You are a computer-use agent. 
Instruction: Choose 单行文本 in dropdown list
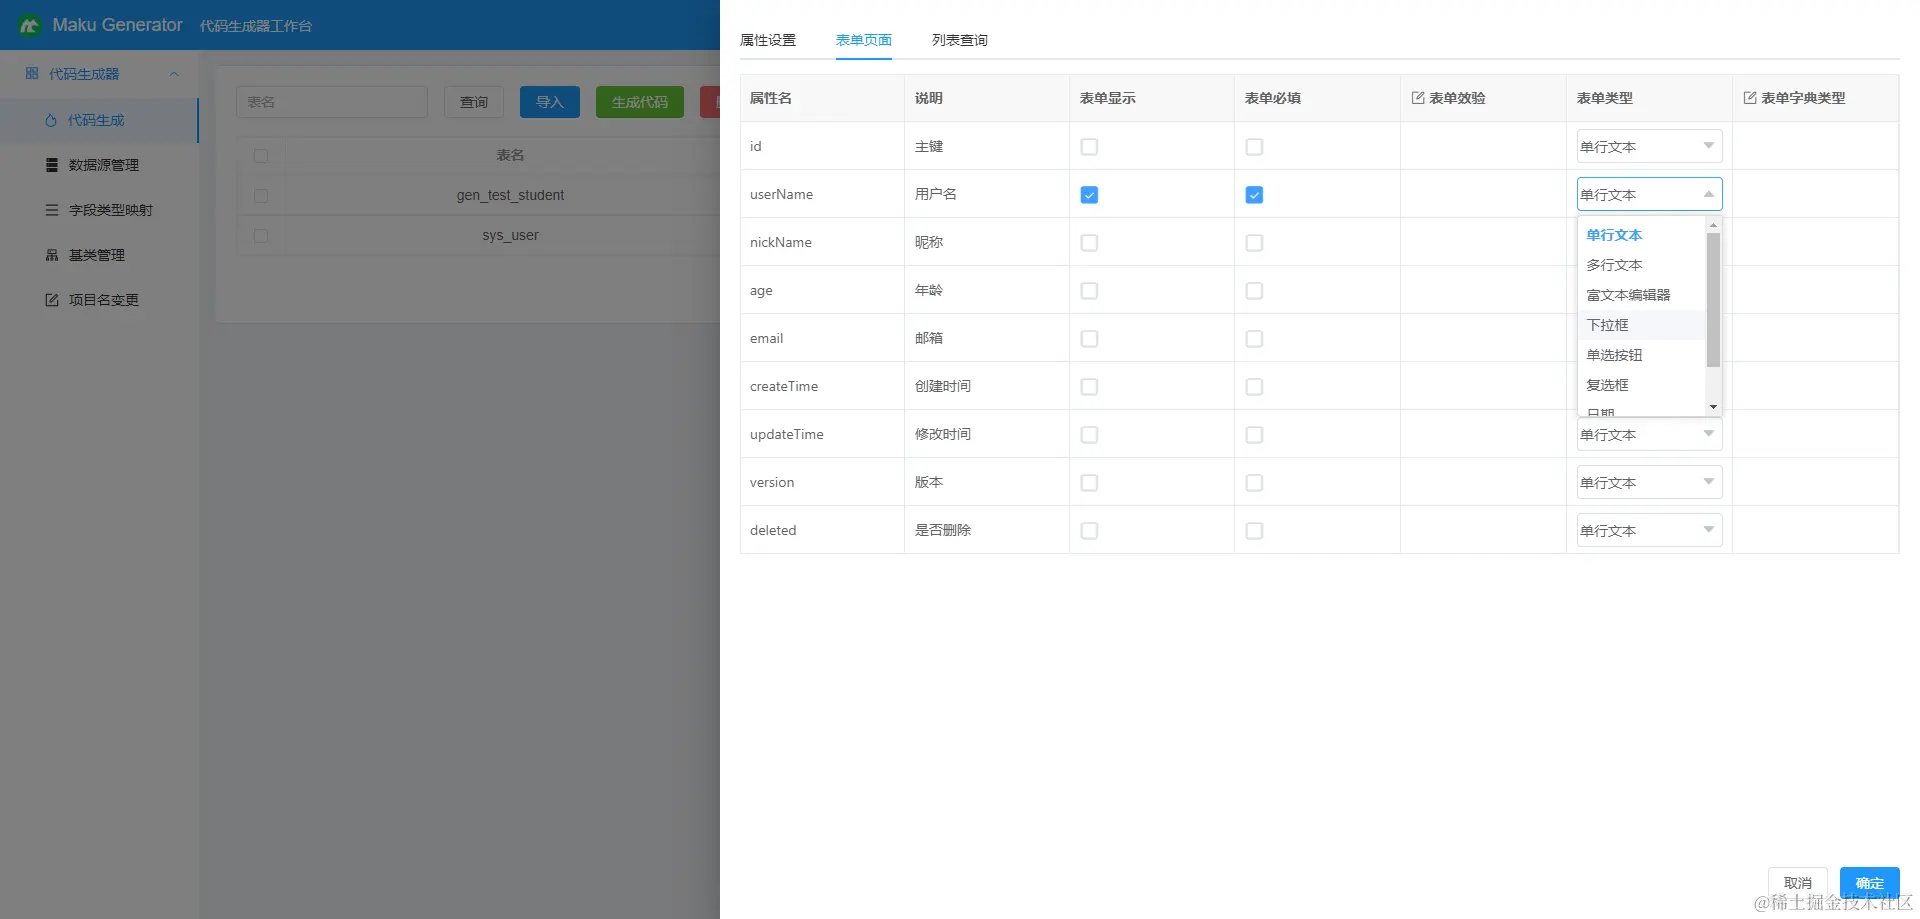coord(1641,235)
